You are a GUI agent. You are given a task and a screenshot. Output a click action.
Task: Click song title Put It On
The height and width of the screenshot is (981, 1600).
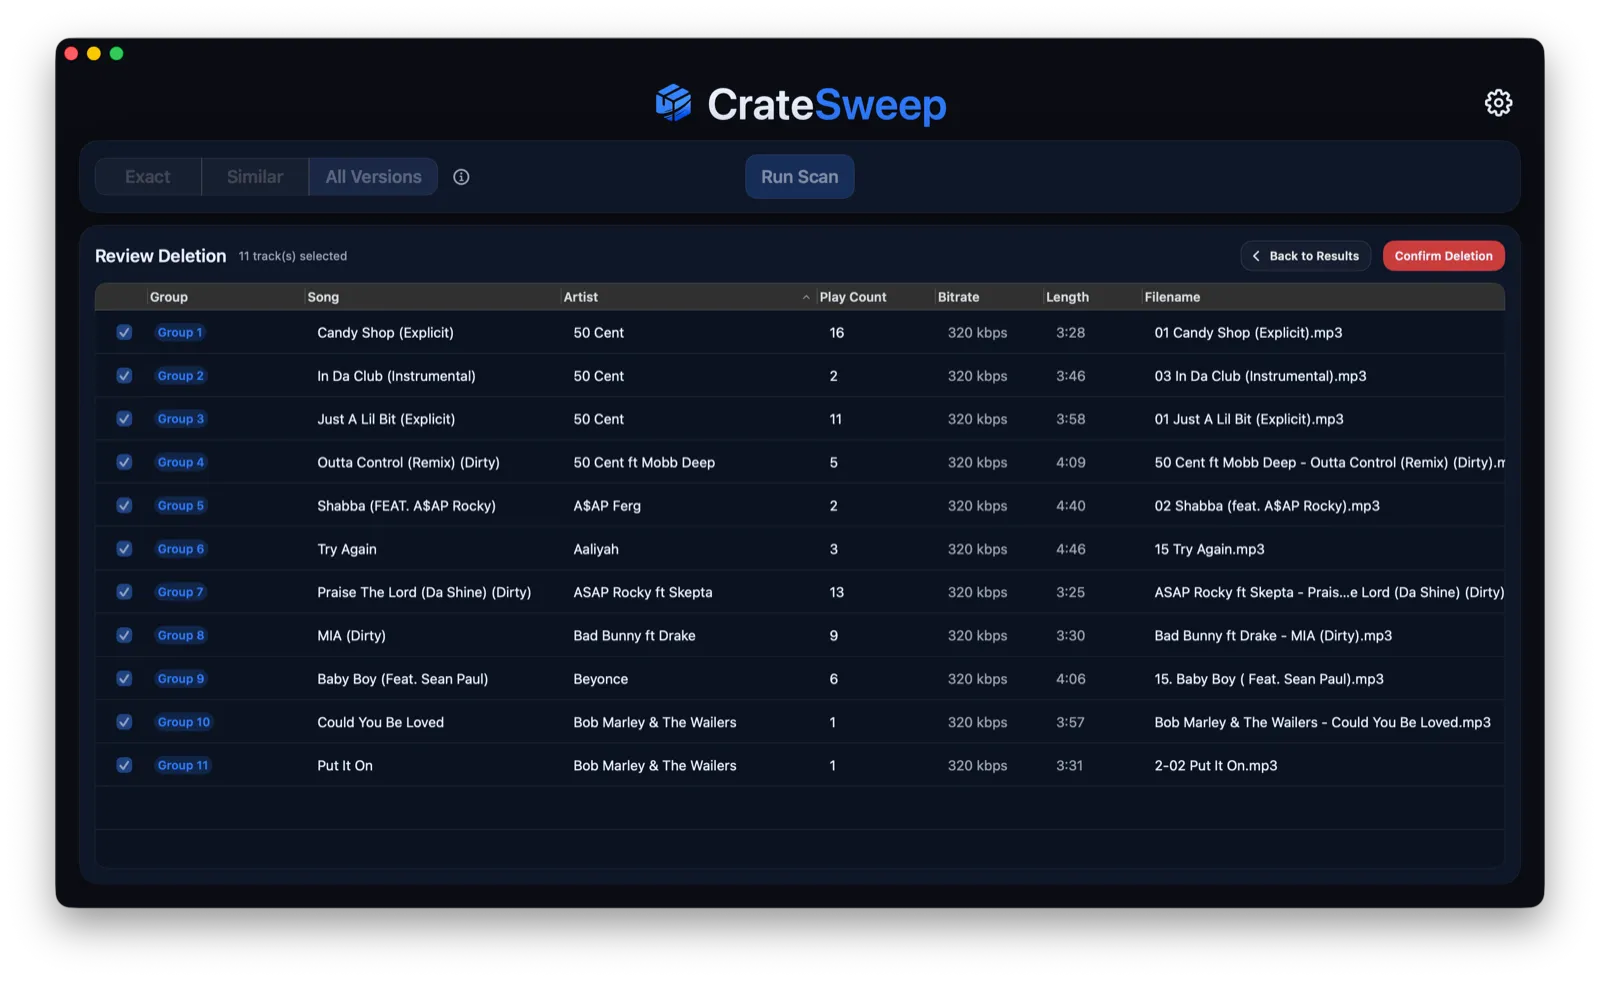click(x=345, y=766)
